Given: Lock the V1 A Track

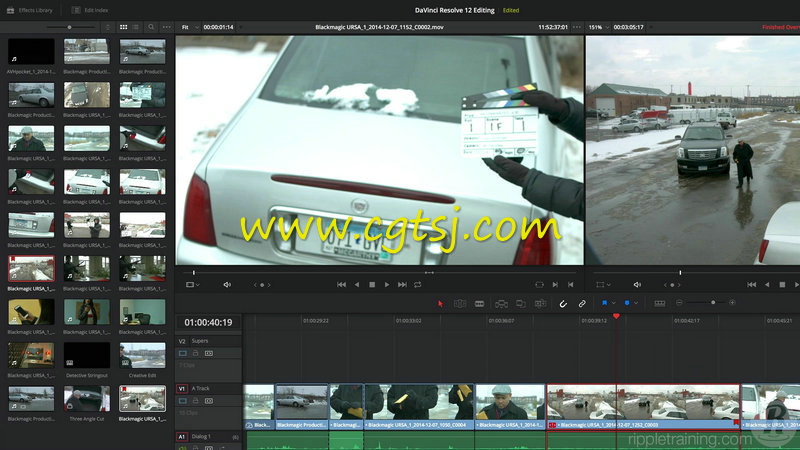Looking at the screenshot, I should [195, 401].
